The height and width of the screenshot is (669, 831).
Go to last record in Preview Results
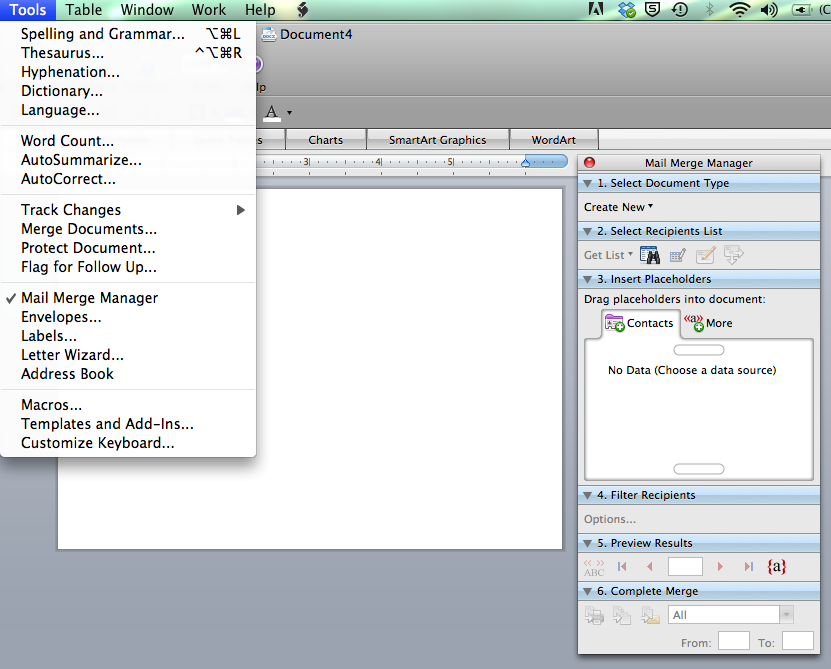[x=748, y=567]
